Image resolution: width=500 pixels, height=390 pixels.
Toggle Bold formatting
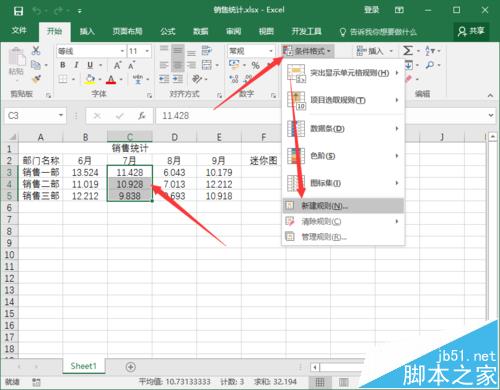[63, 65]
